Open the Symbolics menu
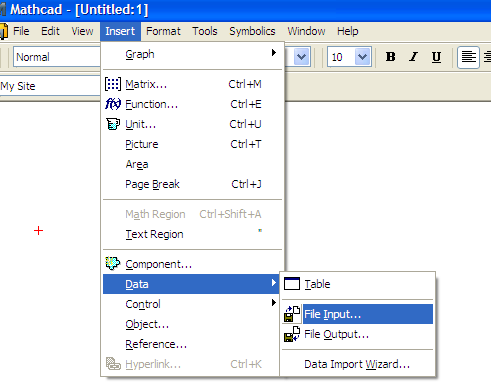The height and width of the screenshot is (388, 491). tap(252, 31)
